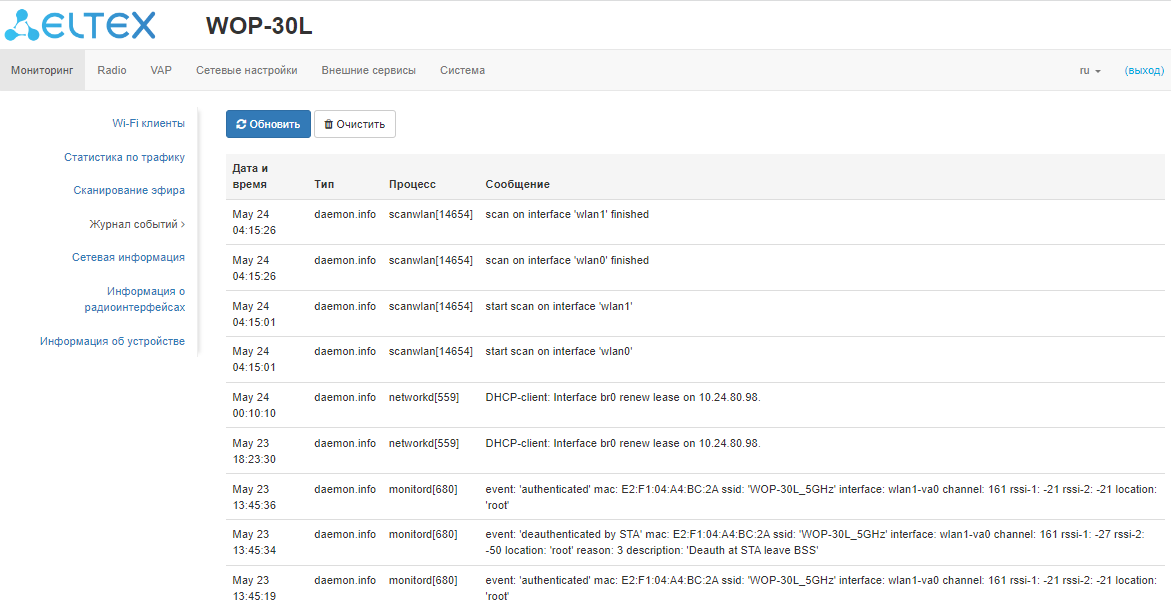Screen dimensions: 1171x607
Task: Open the Система tab
Action: click(462, 71)
